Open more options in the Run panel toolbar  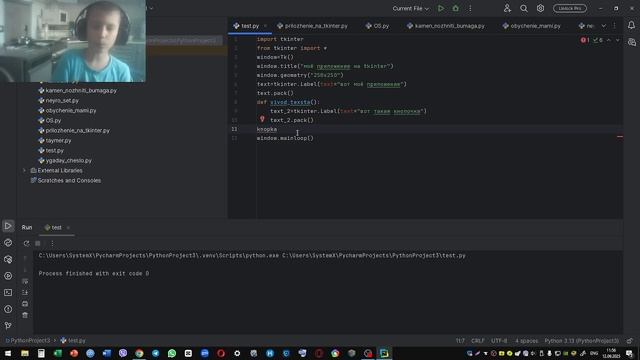click(52, 244)
